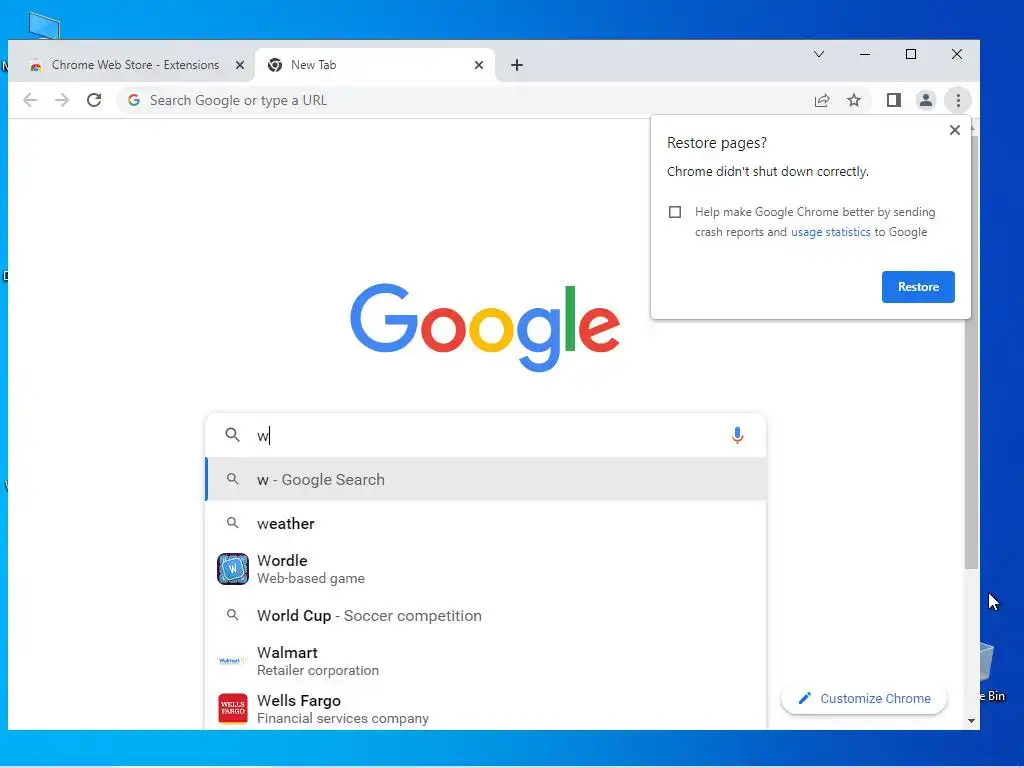Focus the address bar URL field
This screenshot has height=768, width=1024.
pyautogui.click(x=457, y=100)
